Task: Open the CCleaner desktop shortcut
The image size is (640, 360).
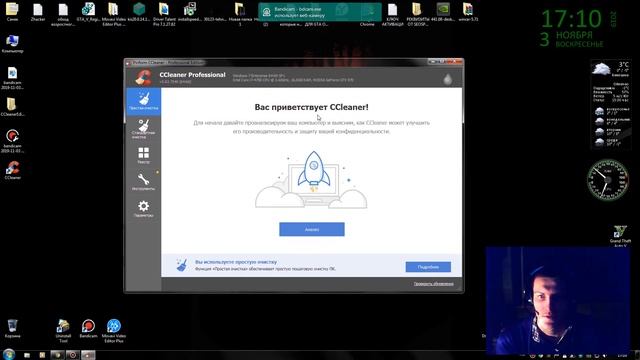Action: click(x=12, y=170)
